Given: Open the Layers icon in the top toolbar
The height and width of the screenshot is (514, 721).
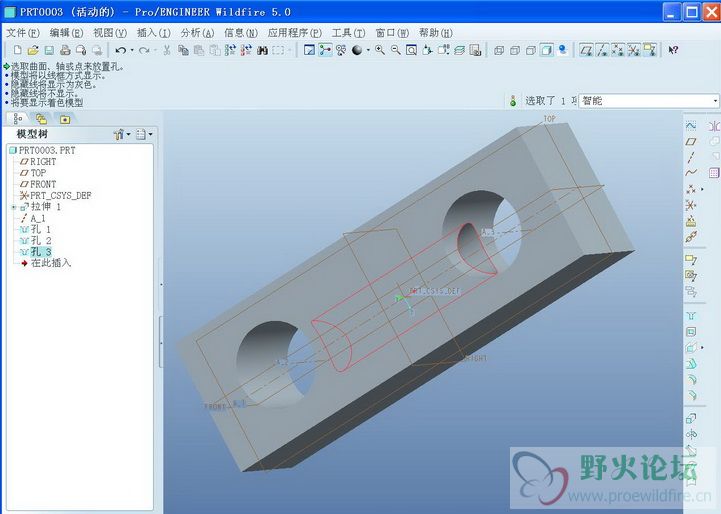Looking at the screenshot, I should [x=459, y=50].
